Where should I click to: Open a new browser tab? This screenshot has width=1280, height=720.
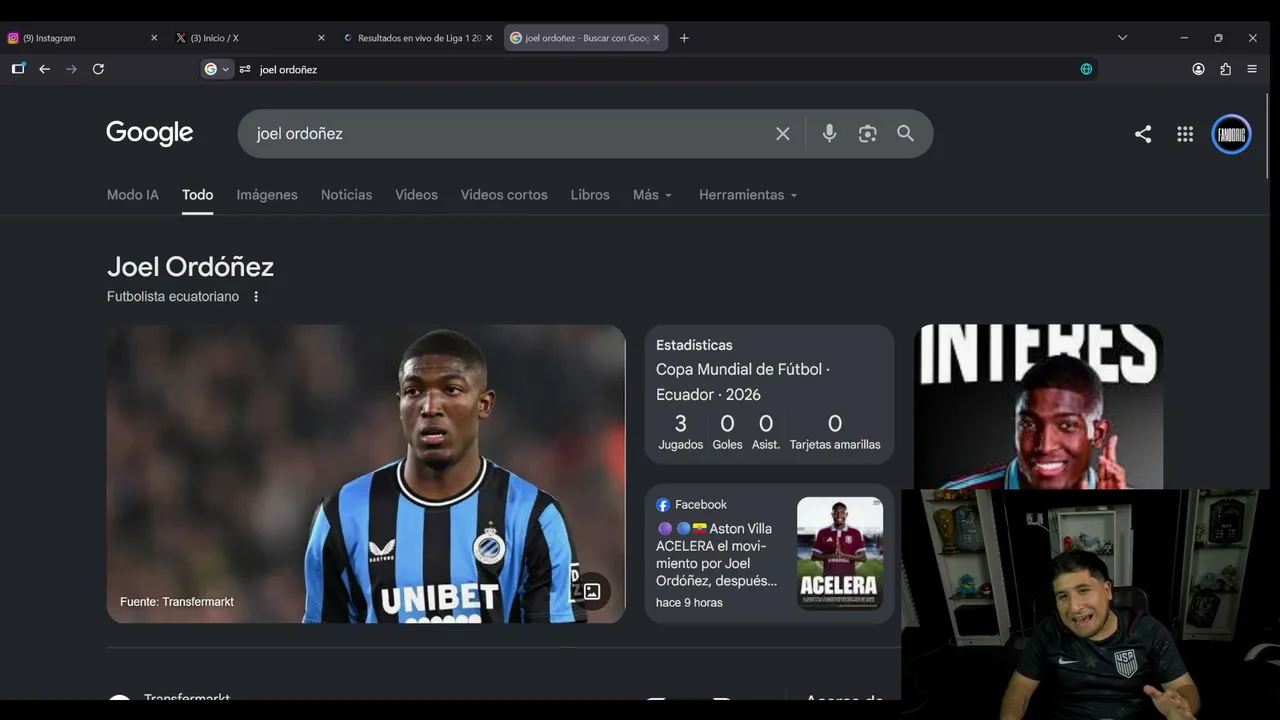point(684,38)
